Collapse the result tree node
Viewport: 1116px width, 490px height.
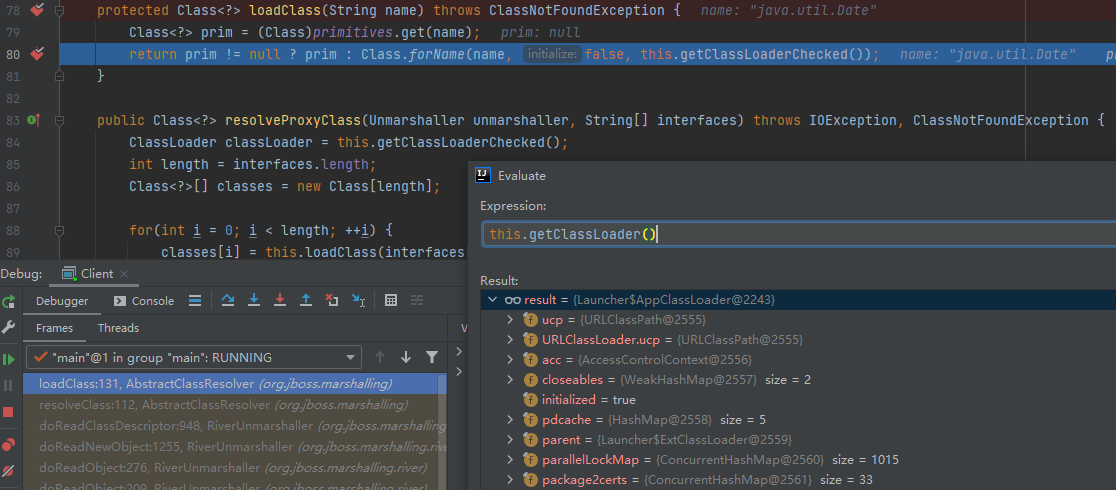click(491, 299)
